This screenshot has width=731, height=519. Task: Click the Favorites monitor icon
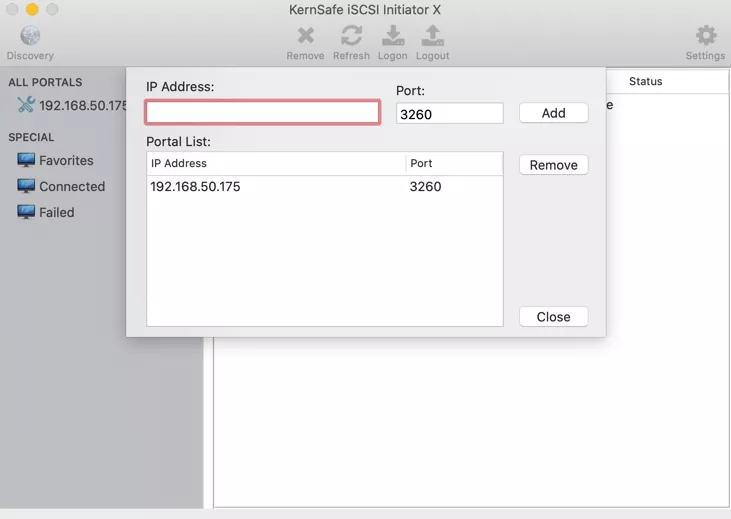click(x=26, y=160)
